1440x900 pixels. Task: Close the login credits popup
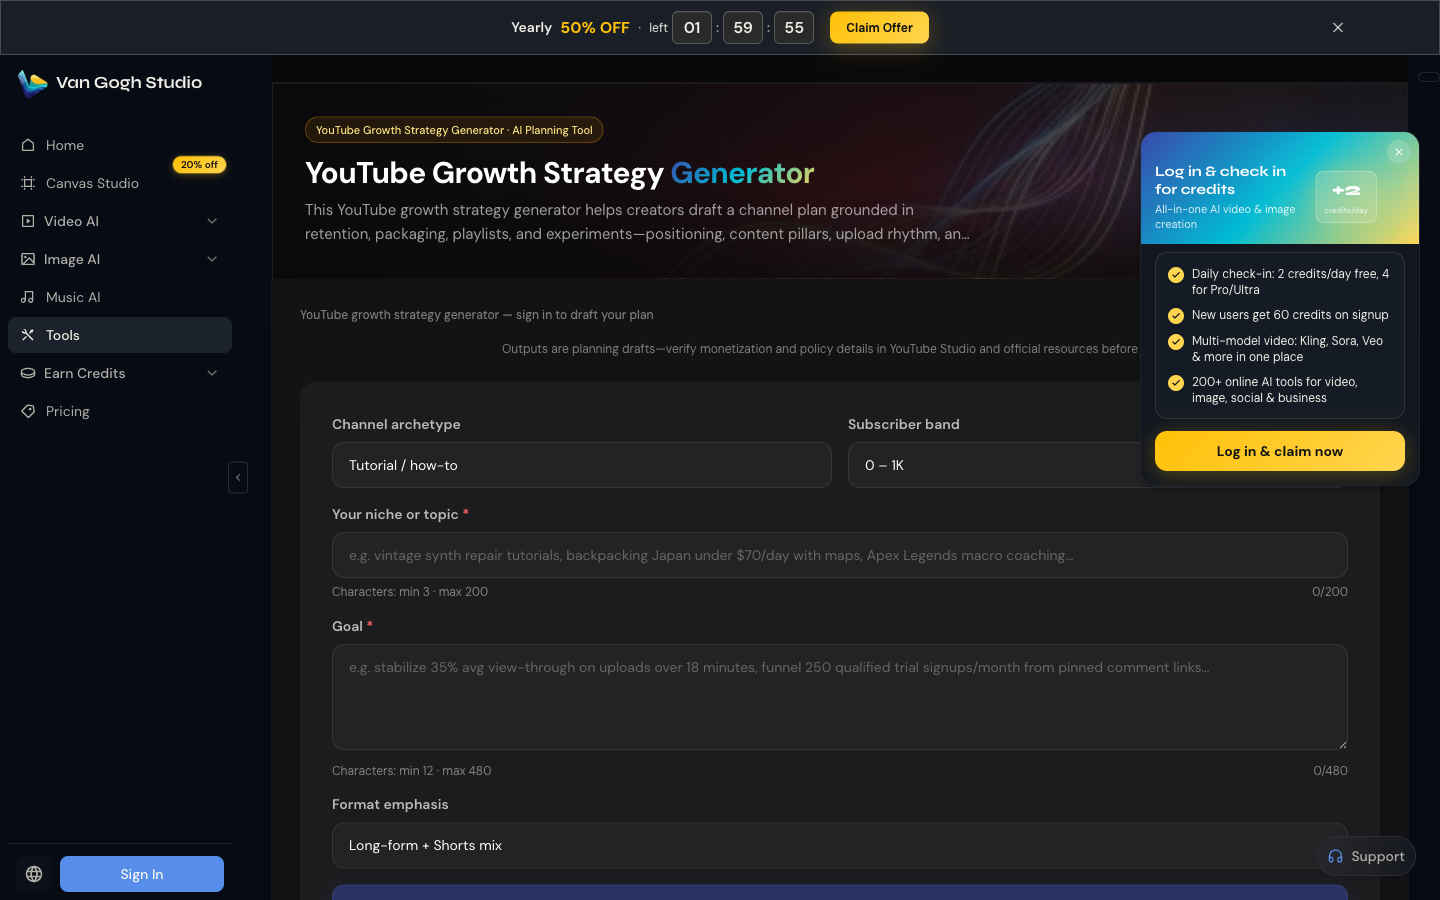[1399, 152]
